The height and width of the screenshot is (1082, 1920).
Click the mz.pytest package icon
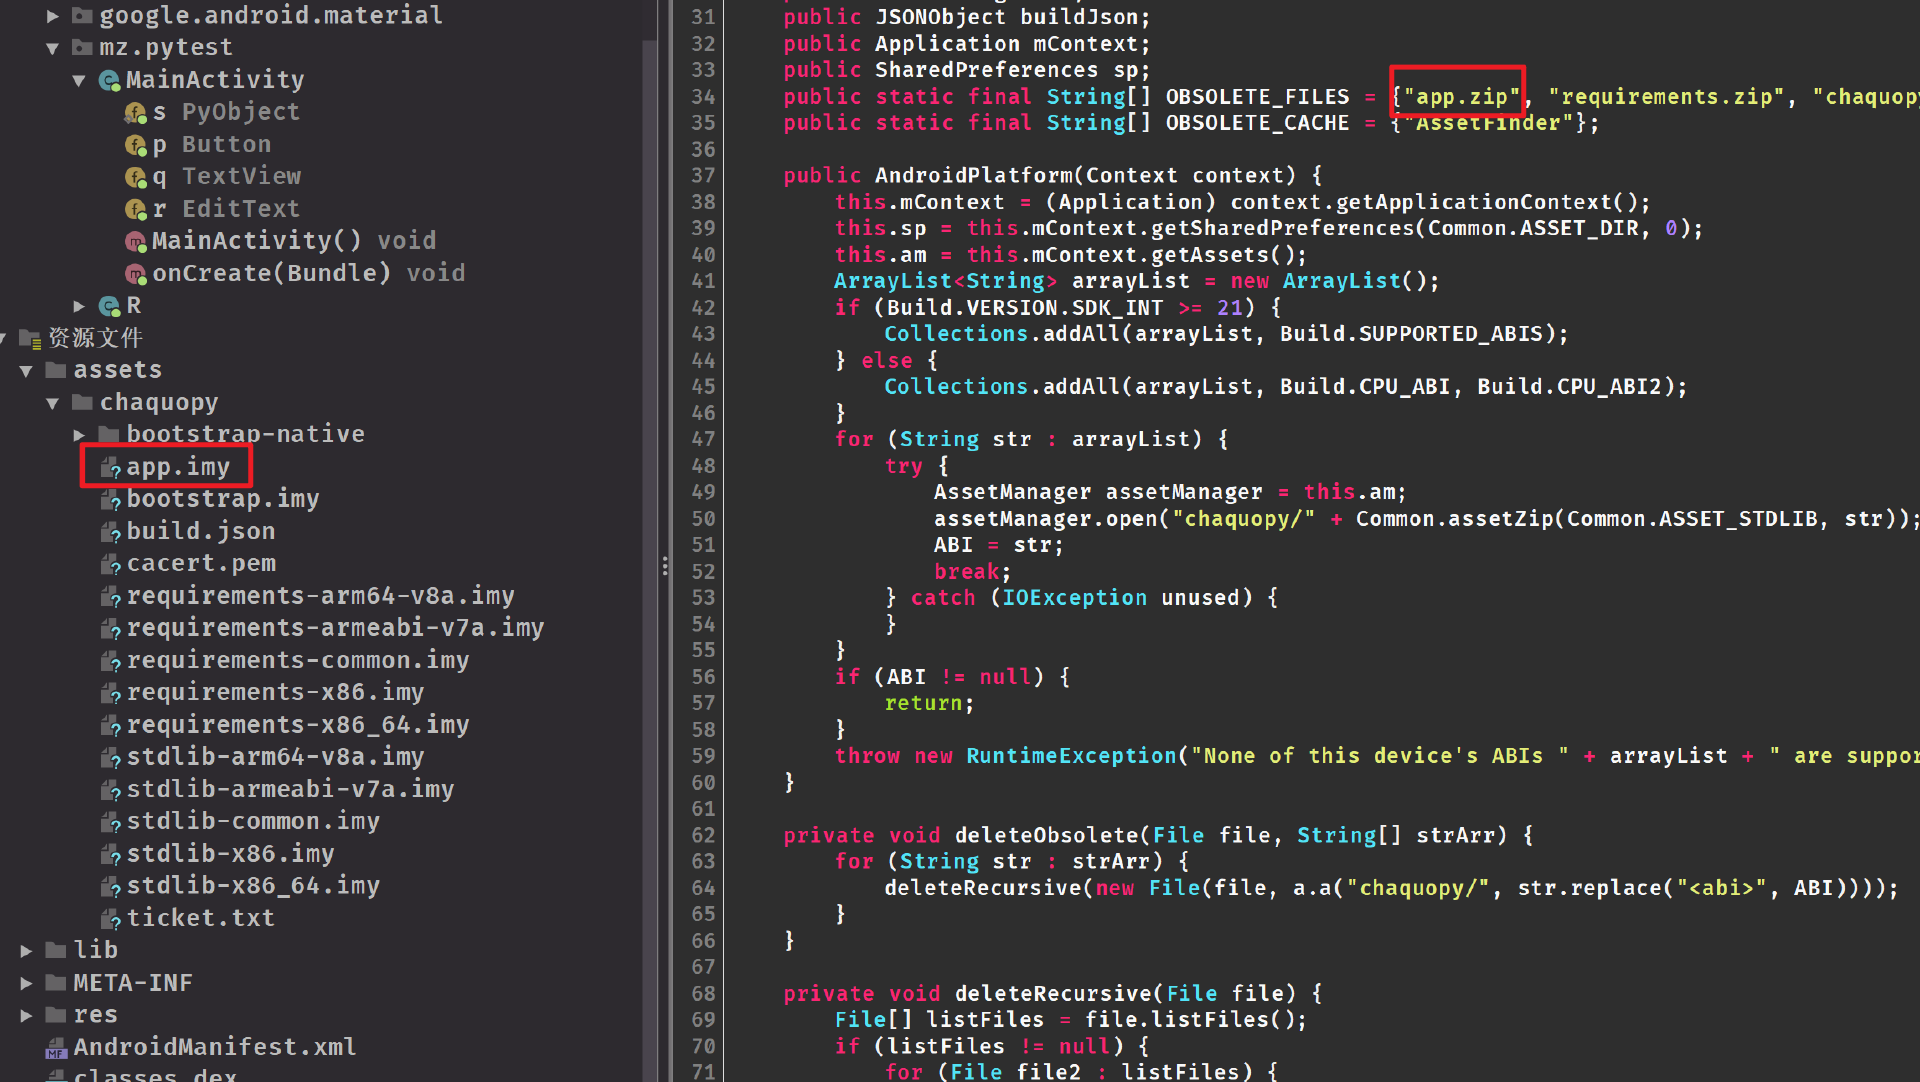83,48
